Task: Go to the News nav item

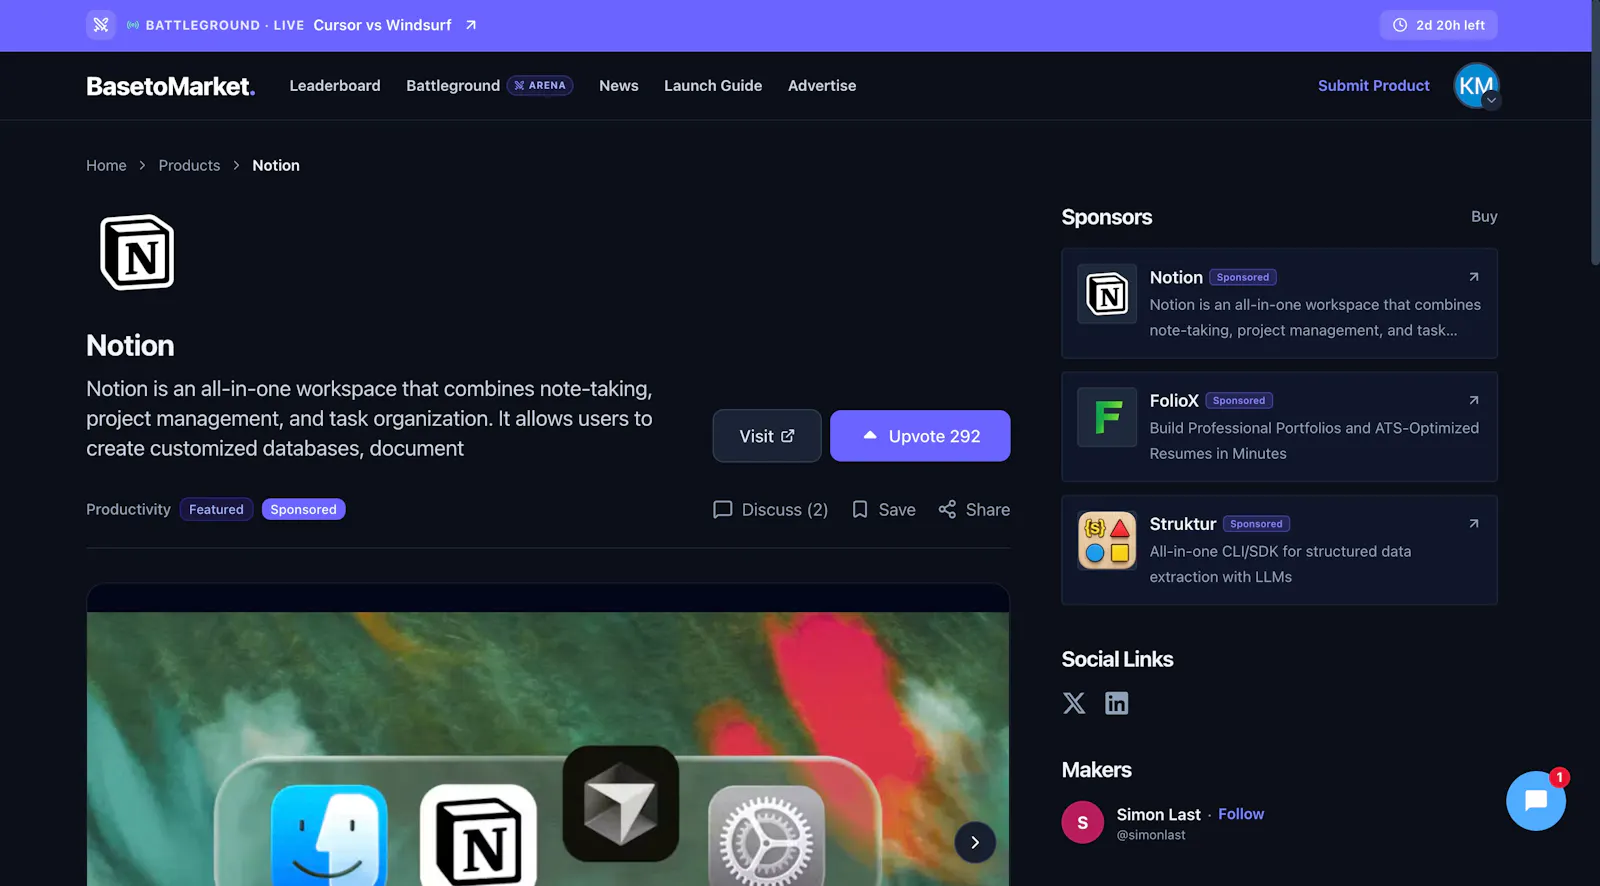Action: point(618,86)
